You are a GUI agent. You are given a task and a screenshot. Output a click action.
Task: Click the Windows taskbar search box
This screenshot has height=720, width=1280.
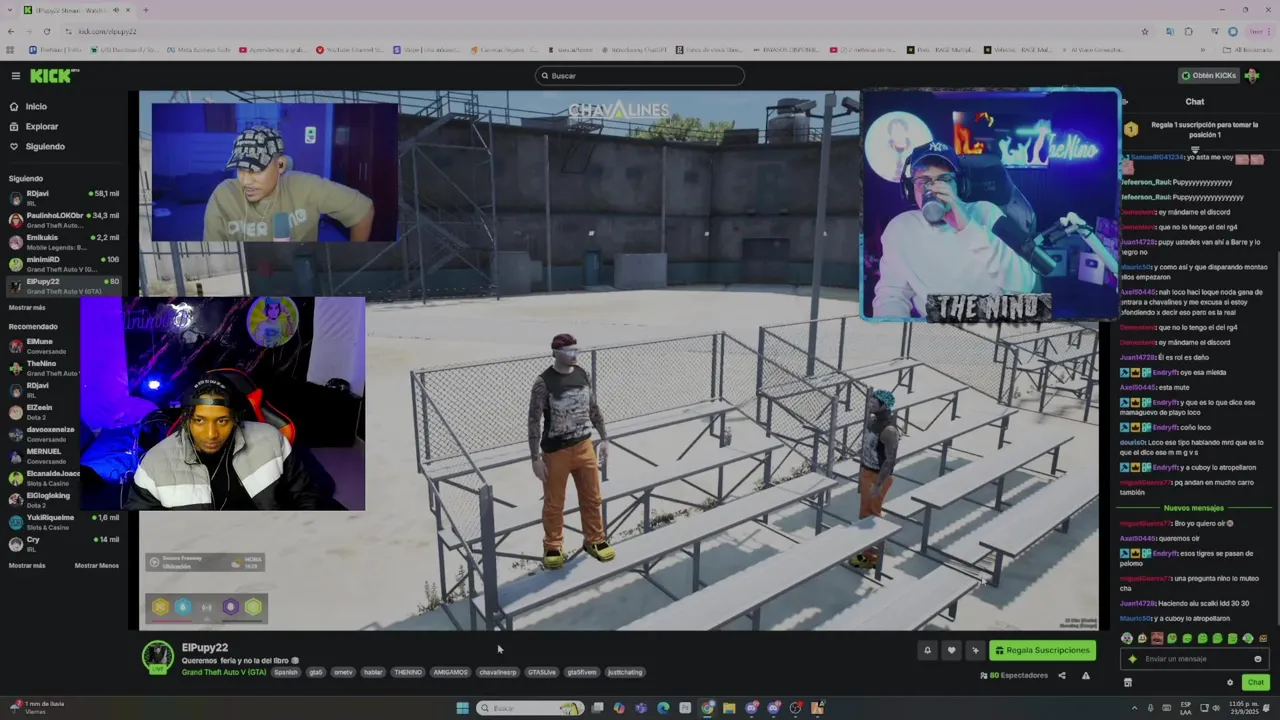pyautogui.click(x=530, y=708)
